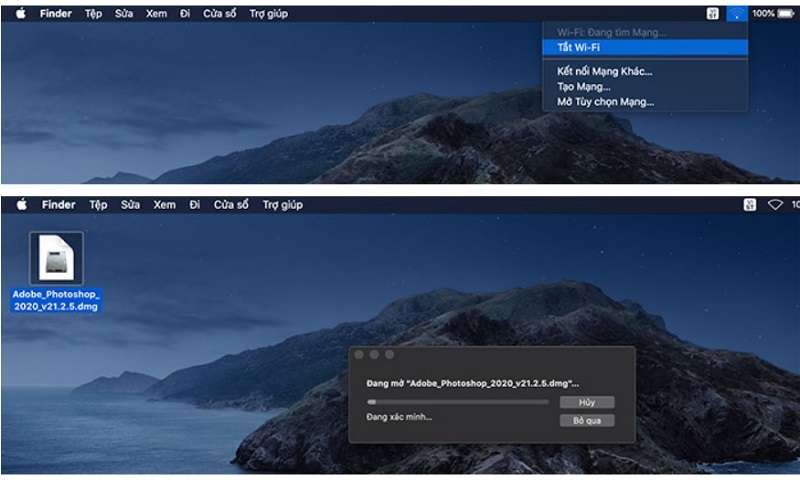Viewport: 800px width, 480px height.
Task: Open the Apple menu in the top screenshot
Action: 20,14
